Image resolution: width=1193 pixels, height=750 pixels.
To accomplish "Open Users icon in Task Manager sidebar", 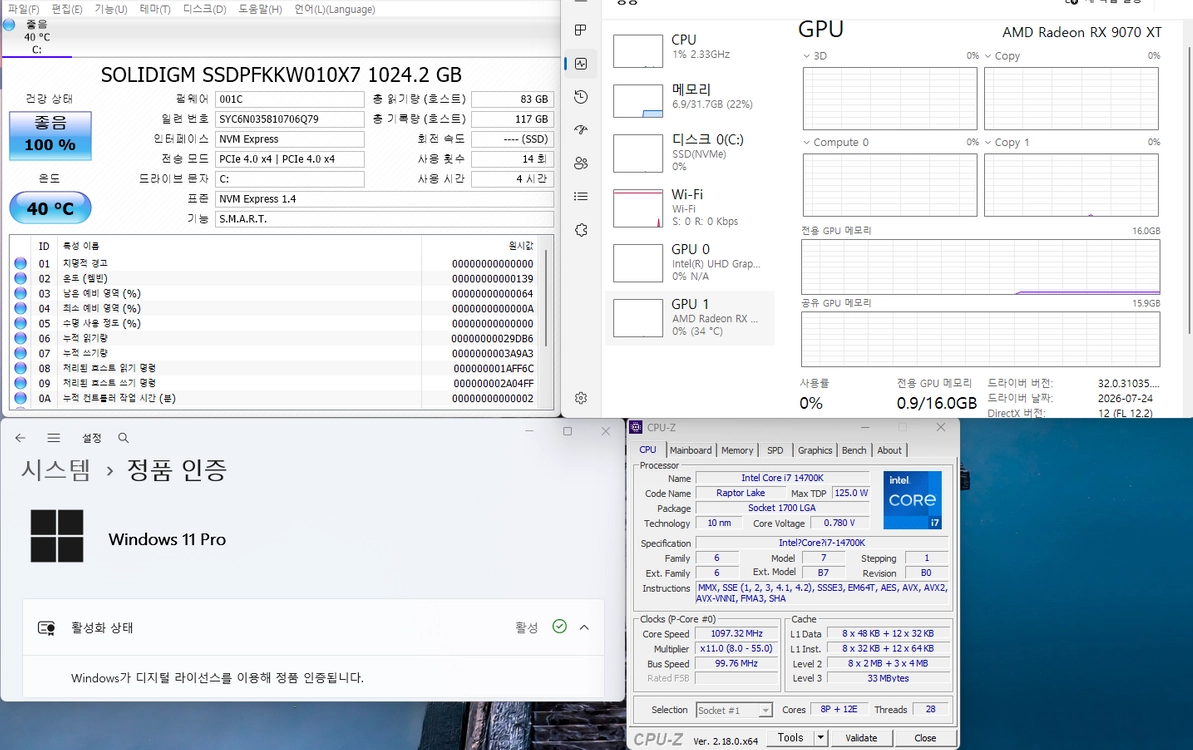I will pyautogui.click(x=581, y=163).
